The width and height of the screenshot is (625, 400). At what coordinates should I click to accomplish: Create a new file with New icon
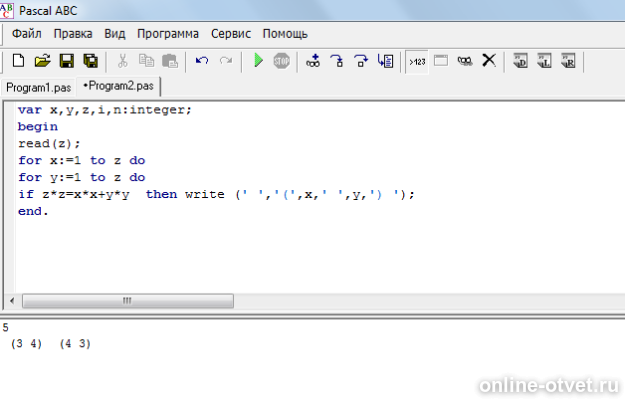18,61
